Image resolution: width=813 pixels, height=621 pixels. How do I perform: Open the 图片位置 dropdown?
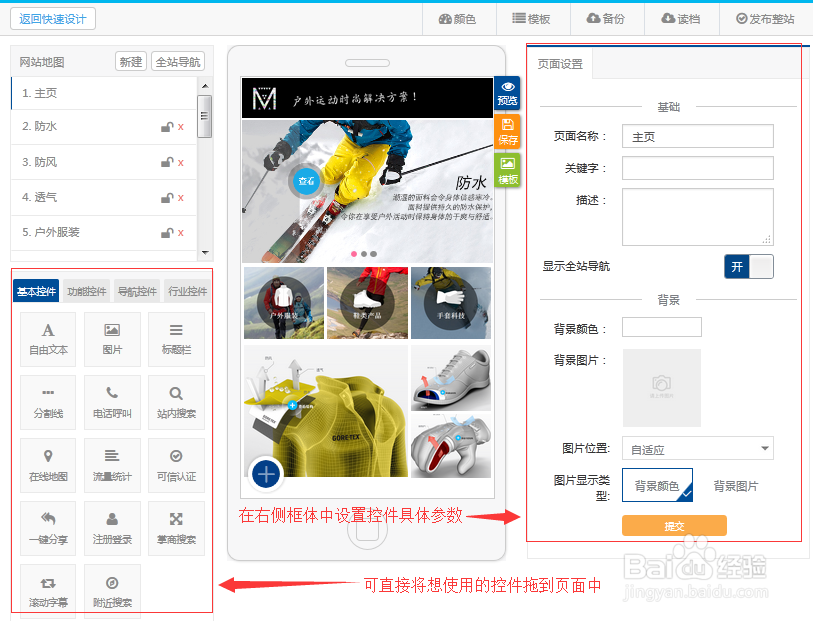tap(698, 448)
